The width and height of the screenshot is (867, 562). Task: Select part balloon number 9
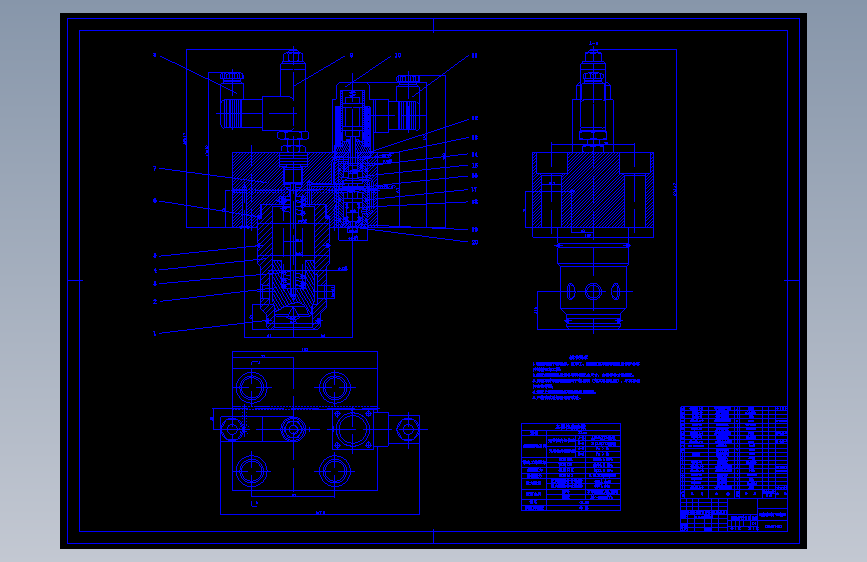(351, 55)
